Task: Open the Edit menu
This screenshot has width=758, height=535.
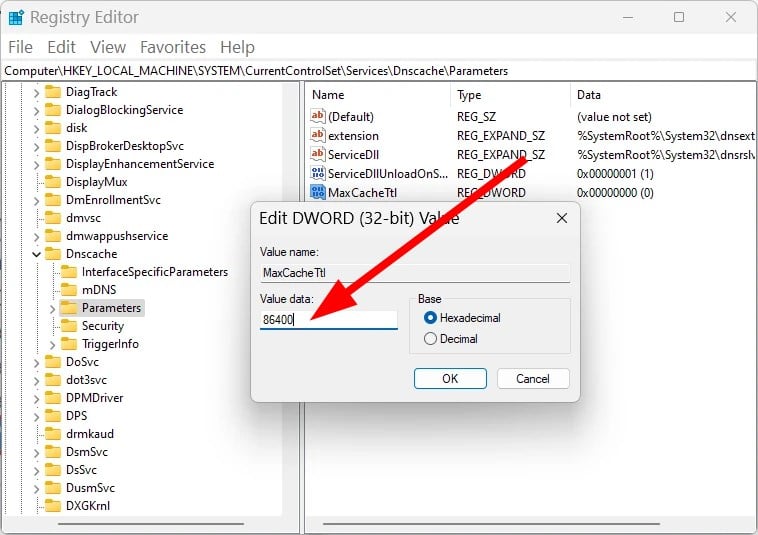Action: pyautogui.click(x=61, y=47)
